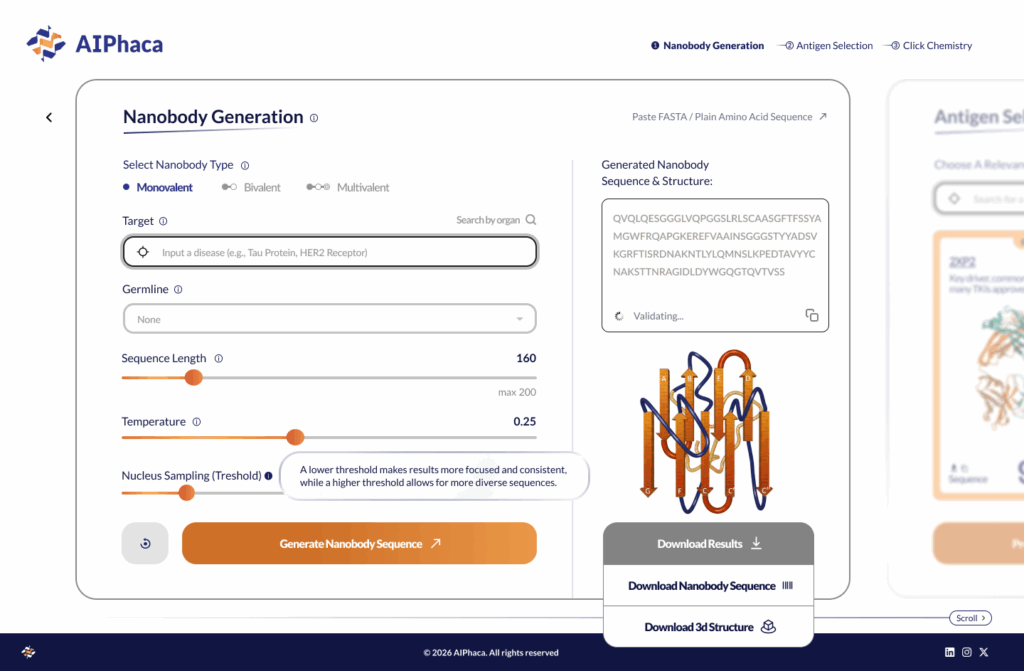Open the X social icon in footer

point(983,652)
